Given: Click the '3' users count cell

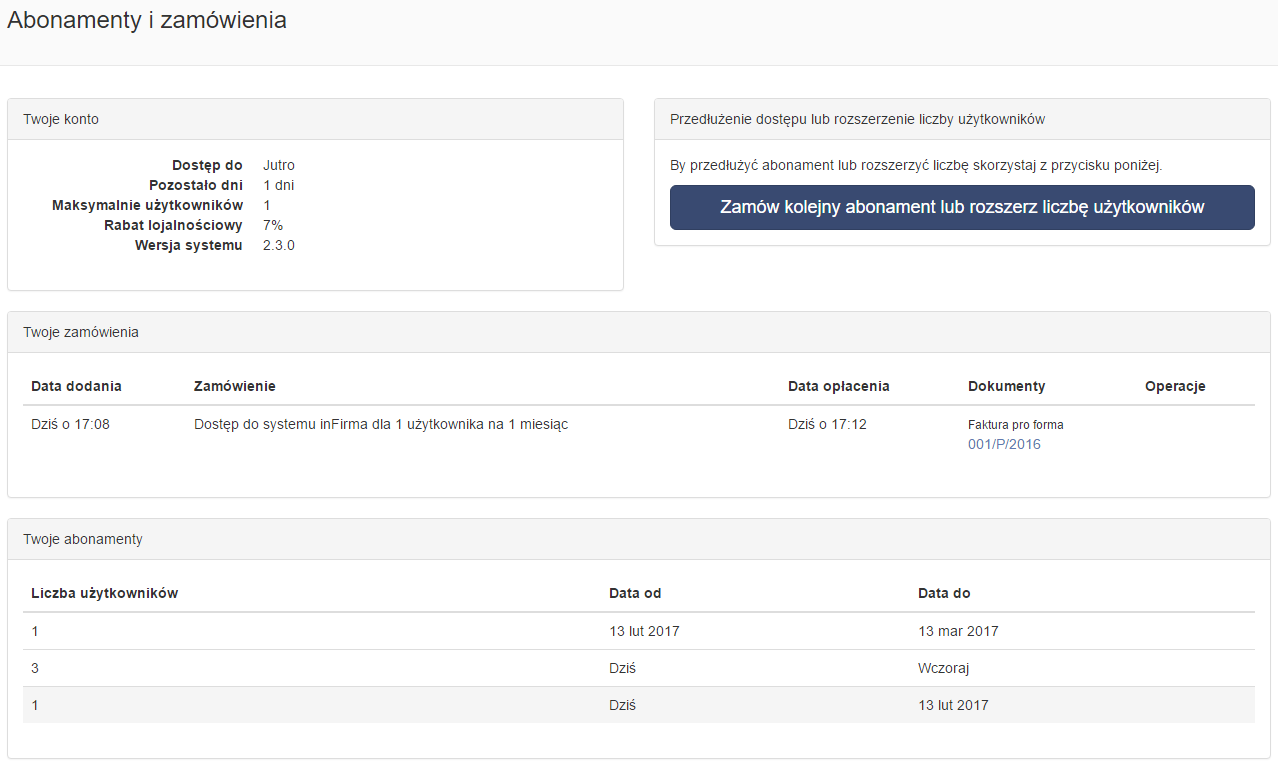Looking at the screenshot, I should [x=35, y=668].
